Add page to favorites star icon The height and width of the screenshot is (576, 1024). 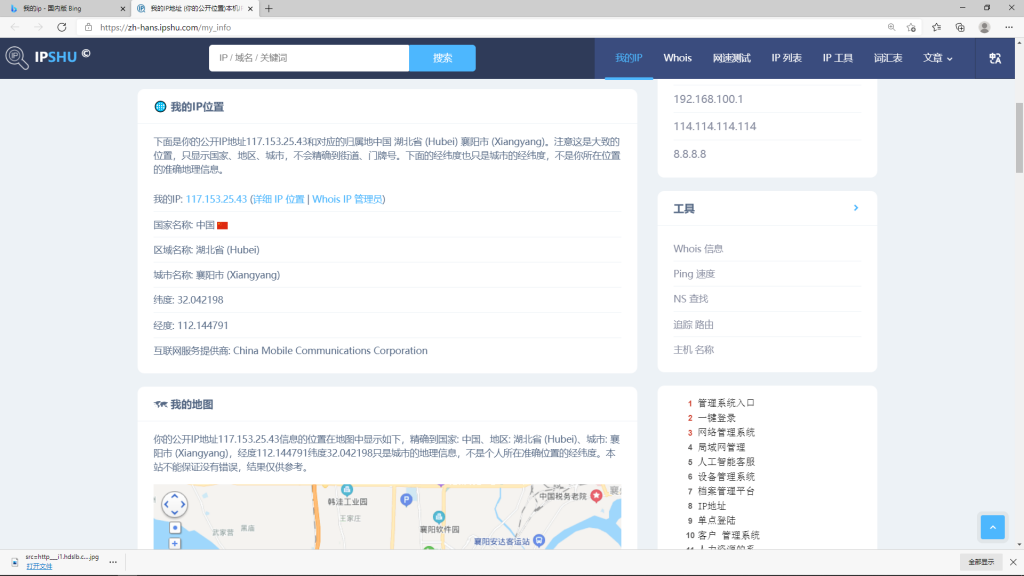(911, 27)
